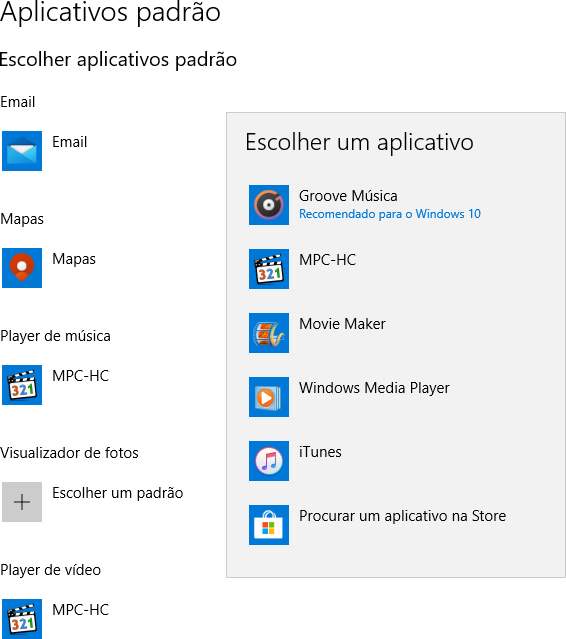The width and height of the screenshot is (566, 639).
Task: Click "Procurar um aplicativo na Store"
Action: pyautogui.click(x=403, y=516)
